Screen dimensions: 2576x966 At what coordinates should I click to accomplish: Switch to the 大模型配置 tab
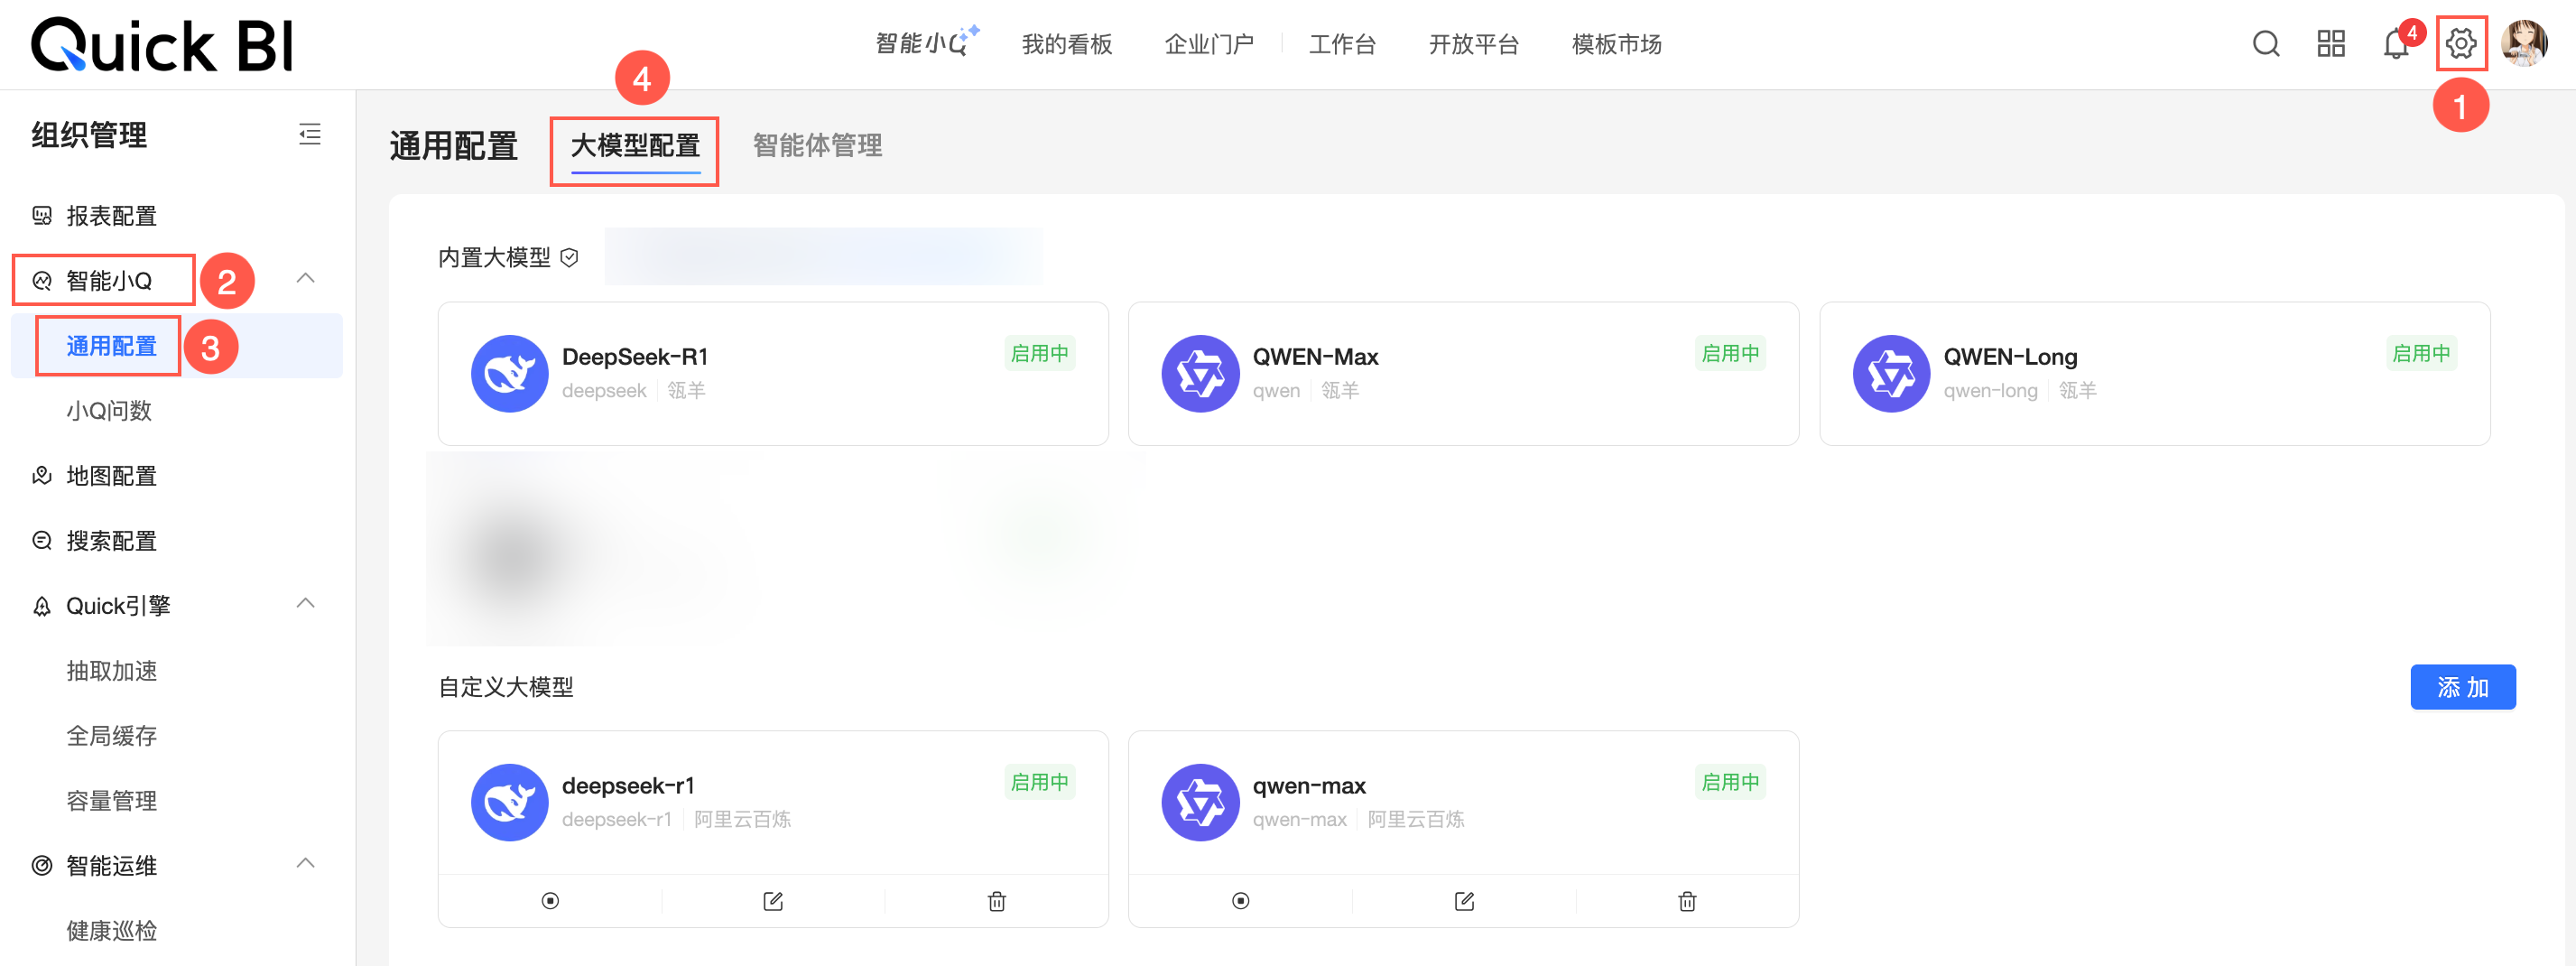(635, 146)
